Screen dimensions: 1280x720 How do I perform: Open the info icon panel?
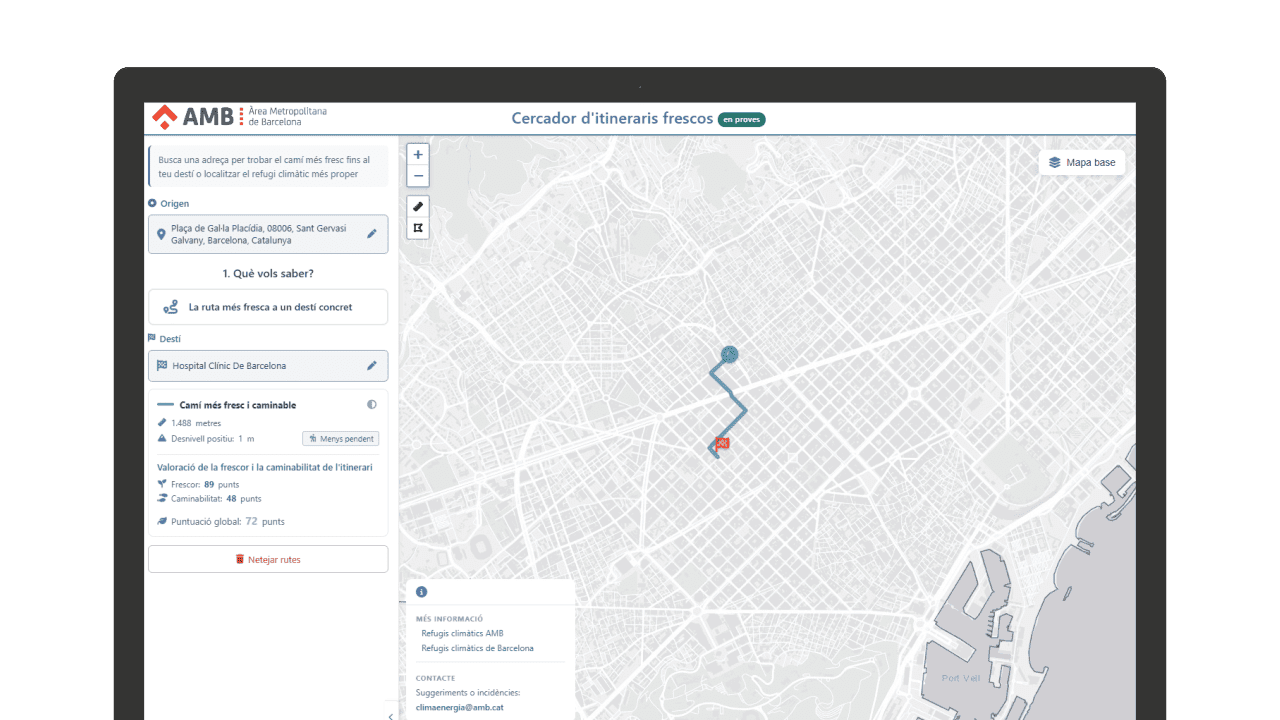[421, 592]
